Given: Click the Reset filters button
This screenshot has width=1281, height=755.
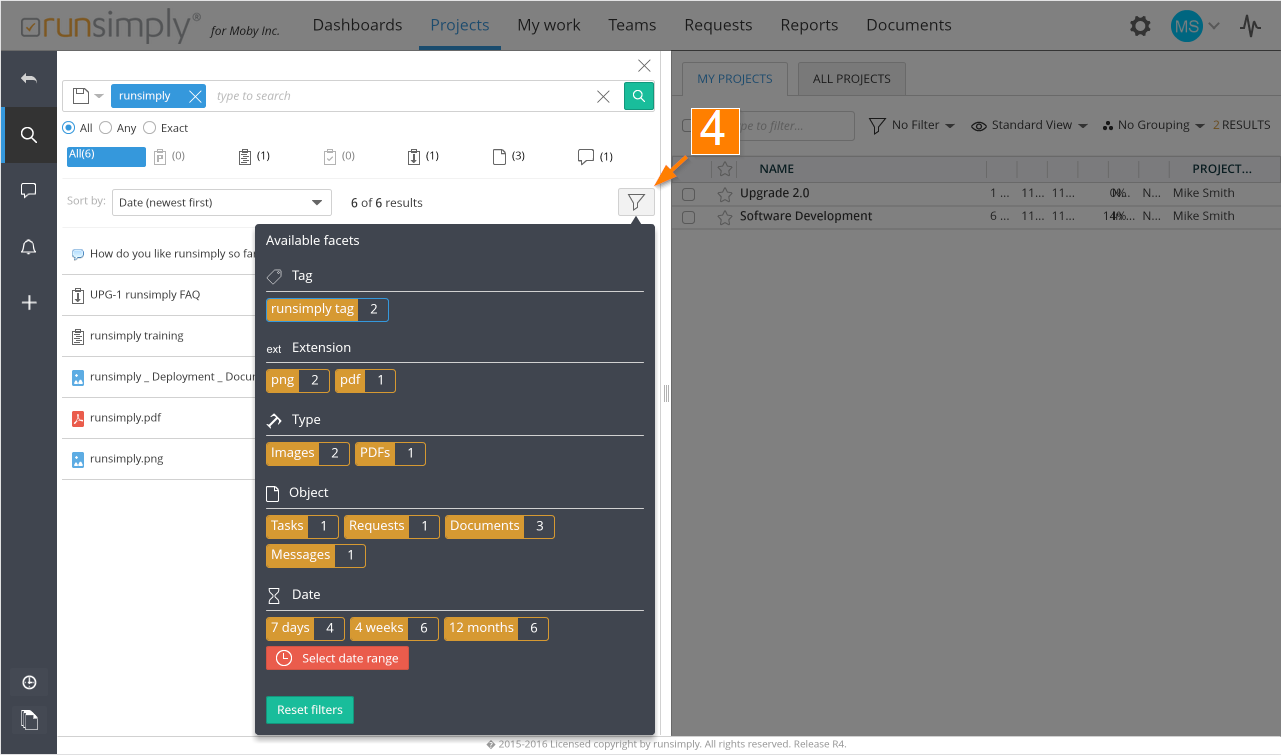Looking at the screenshot, I should pyautogui.click(x=310, y=710).
